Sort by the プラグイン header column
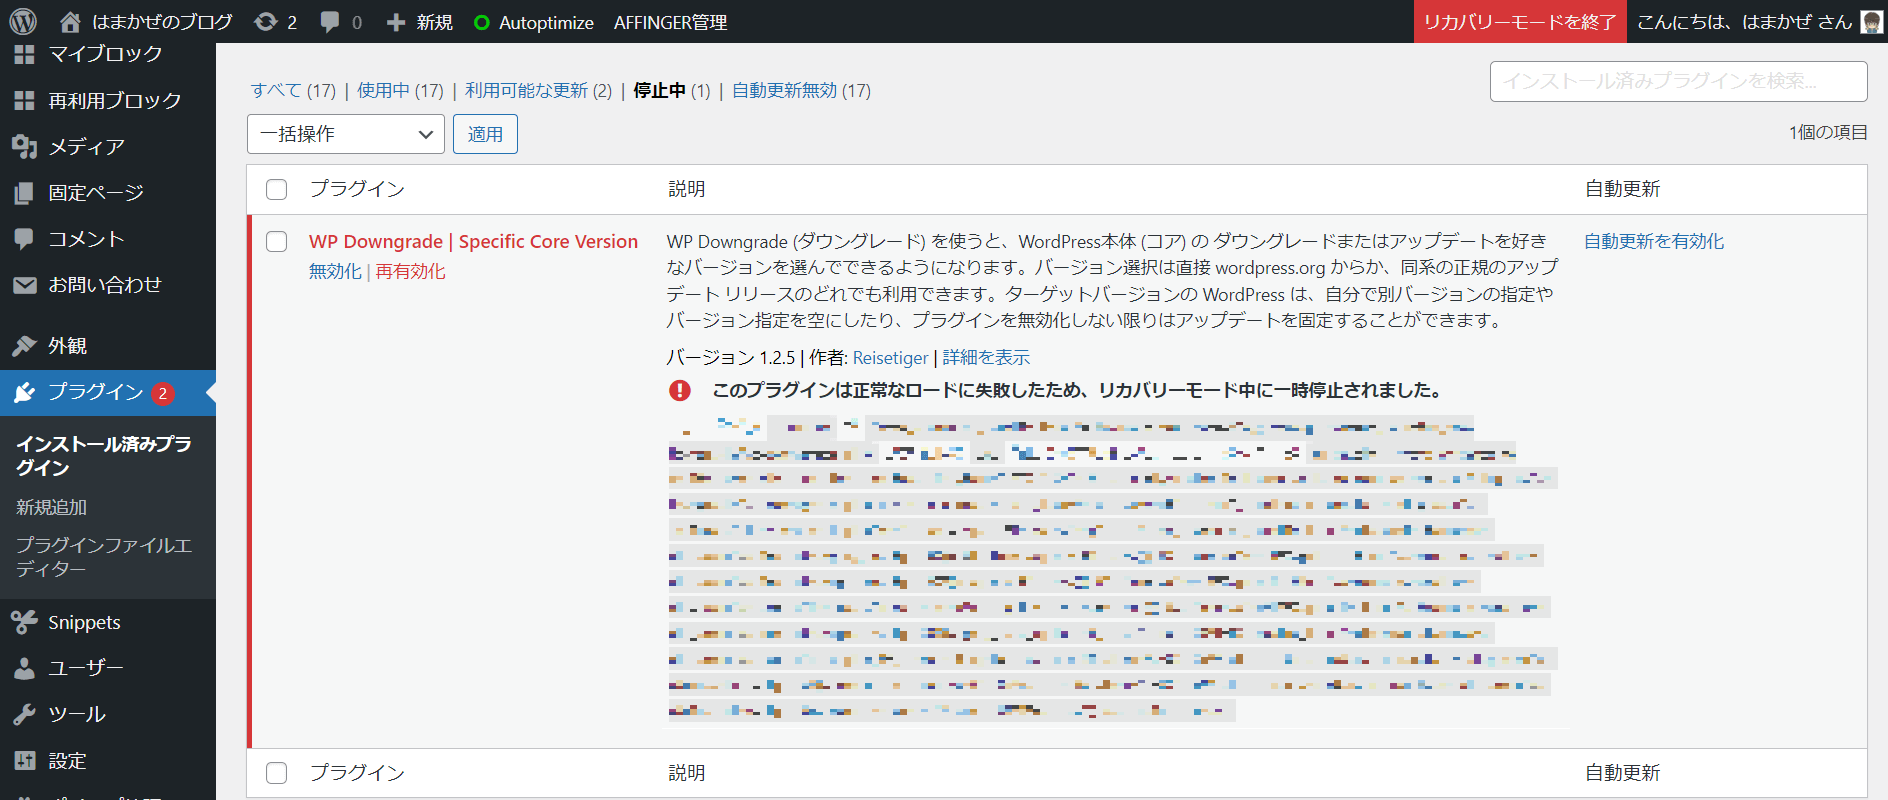 pyautogui.click(x=357, y=189)
